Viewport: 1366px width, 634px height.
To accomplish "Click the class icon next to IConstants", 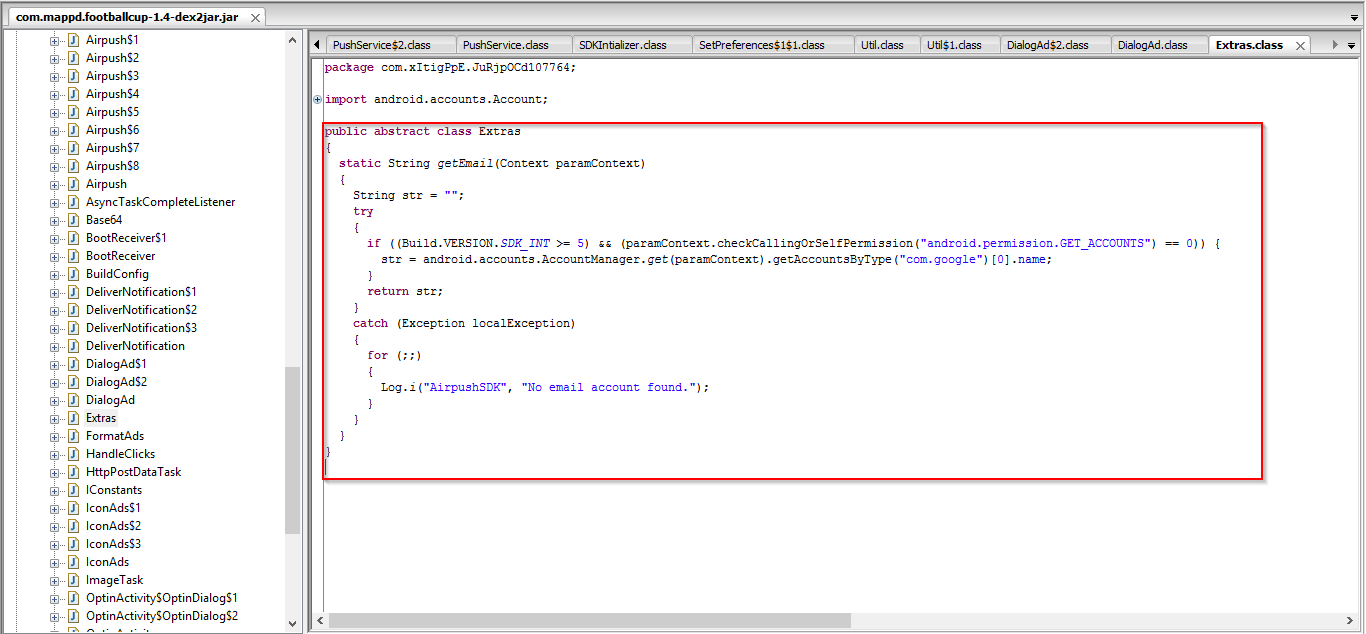I will pos(73,490).
